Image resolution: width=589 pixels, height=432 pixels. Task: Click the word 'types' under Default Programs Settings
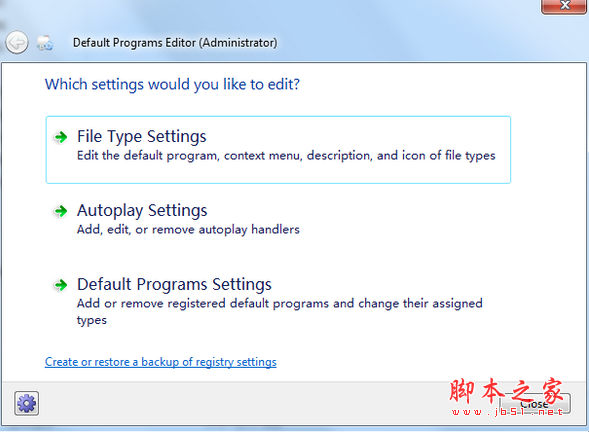point(92,320)
